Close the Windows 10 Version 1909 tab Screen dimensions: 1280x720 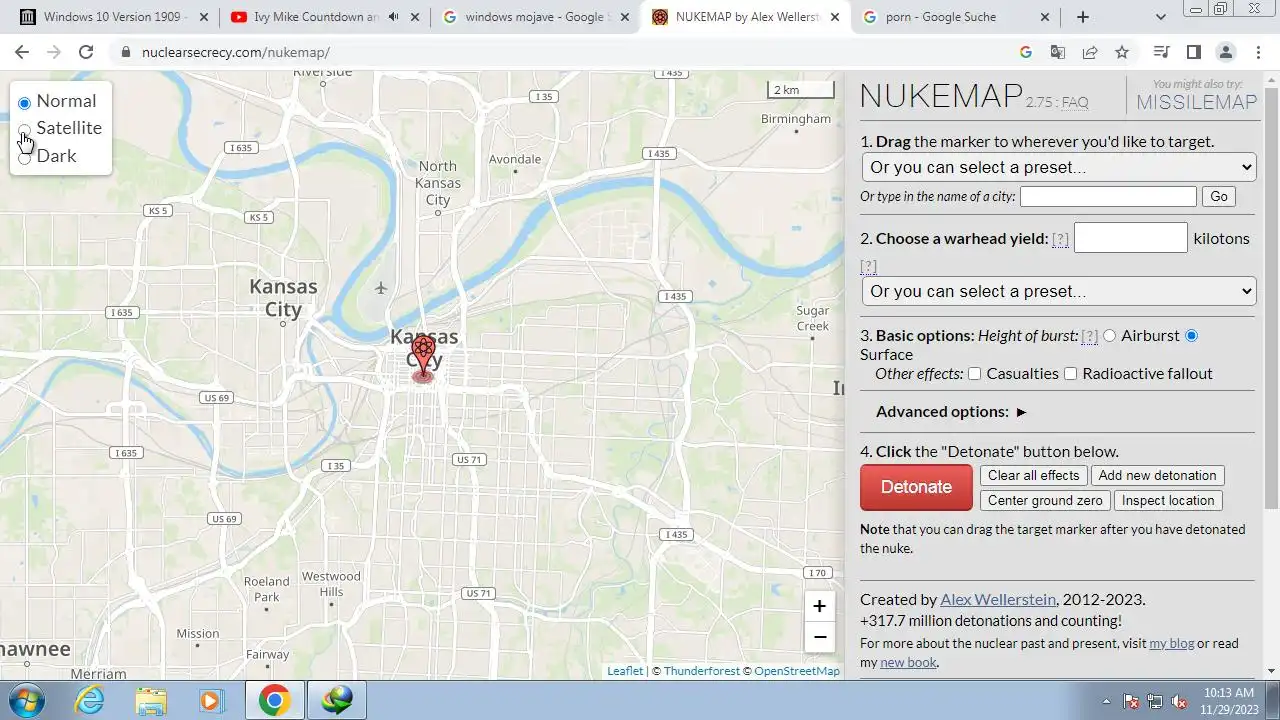point(204,17)
